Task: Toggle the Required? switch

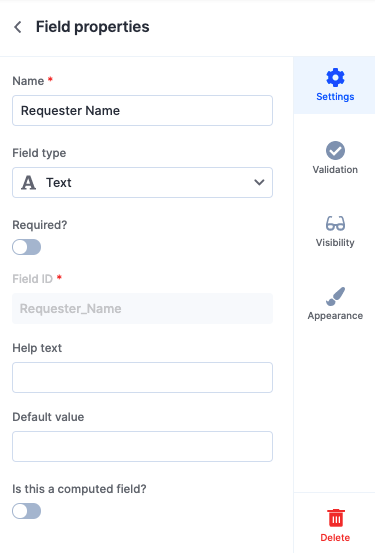Action: (x=26, y=247)
